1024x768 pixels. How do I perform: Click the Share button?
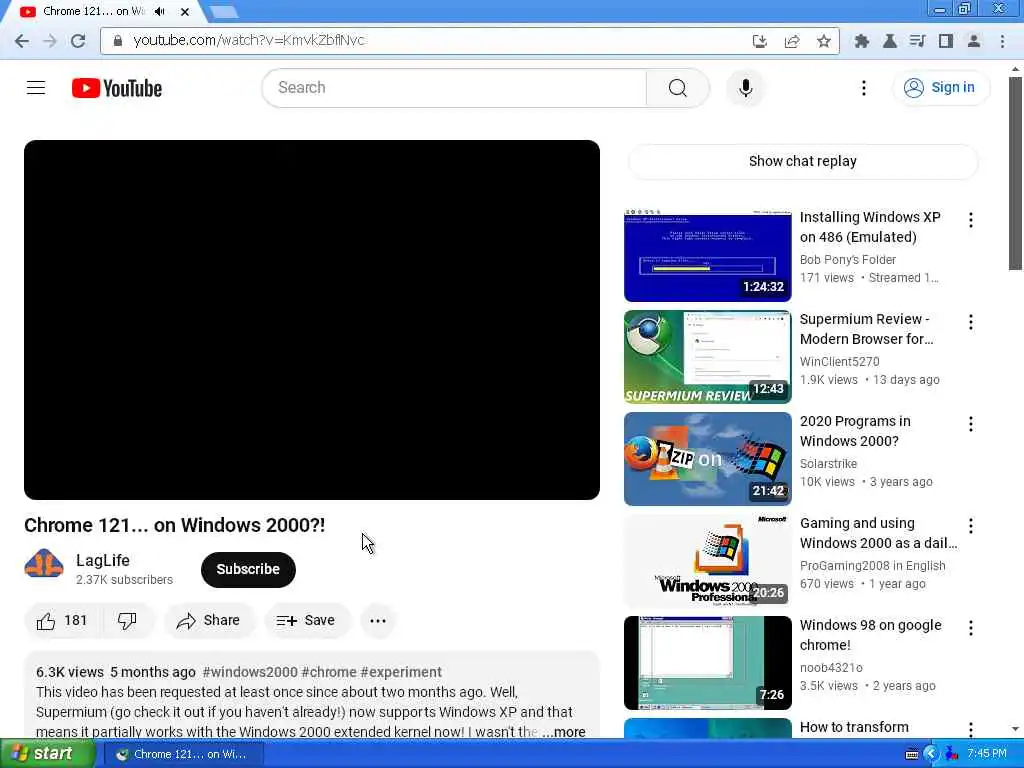pyautogui.click(x=208, y=620)
